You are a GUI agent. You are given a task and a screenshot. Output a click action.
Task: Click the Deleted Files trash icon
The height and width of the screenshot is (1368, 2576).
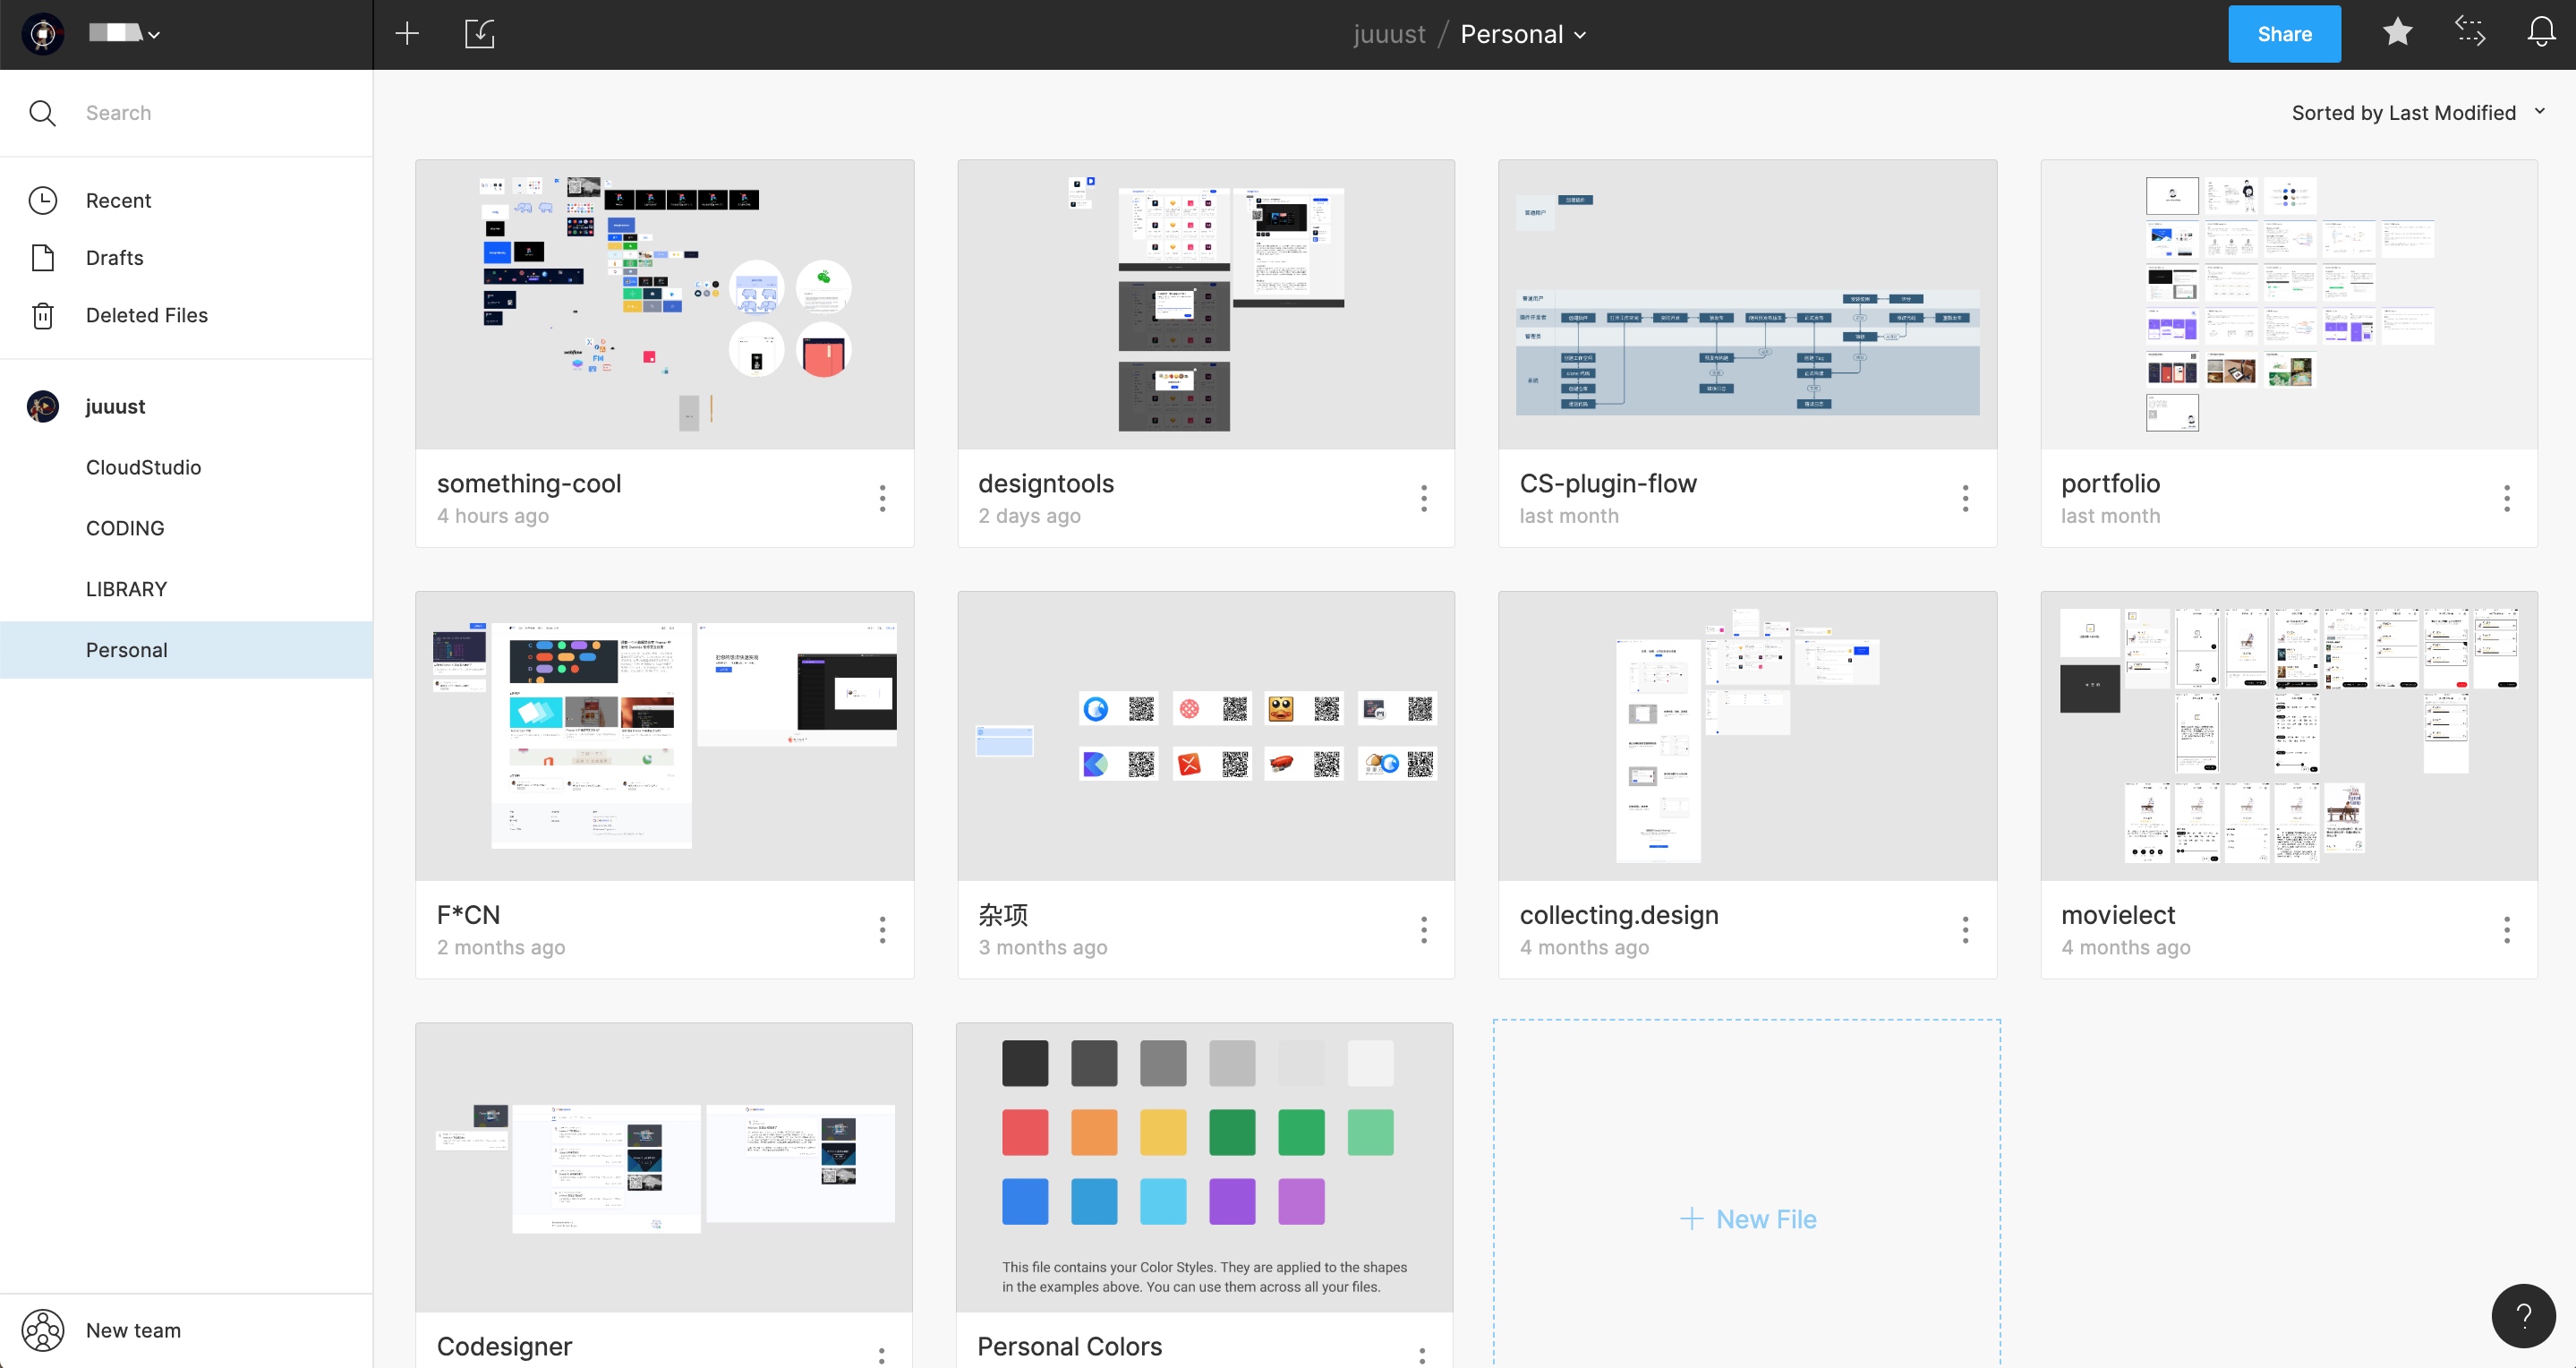42,315
